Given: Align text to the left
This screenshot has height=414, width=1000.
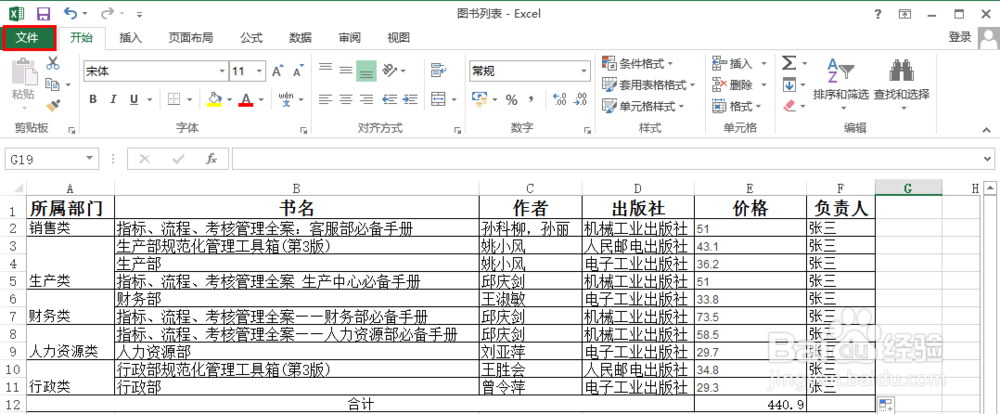Looking at the screenshot, I should coord(326,99).
